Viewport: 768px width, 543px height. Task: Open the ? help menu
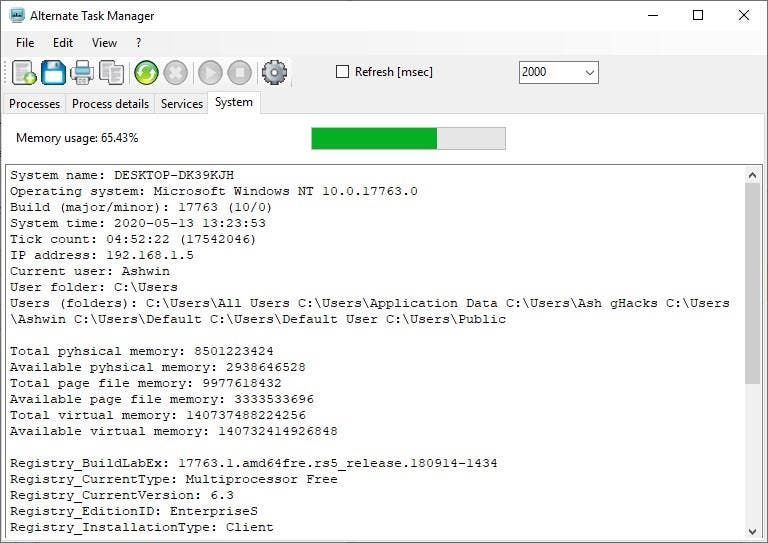coord(139,43)
